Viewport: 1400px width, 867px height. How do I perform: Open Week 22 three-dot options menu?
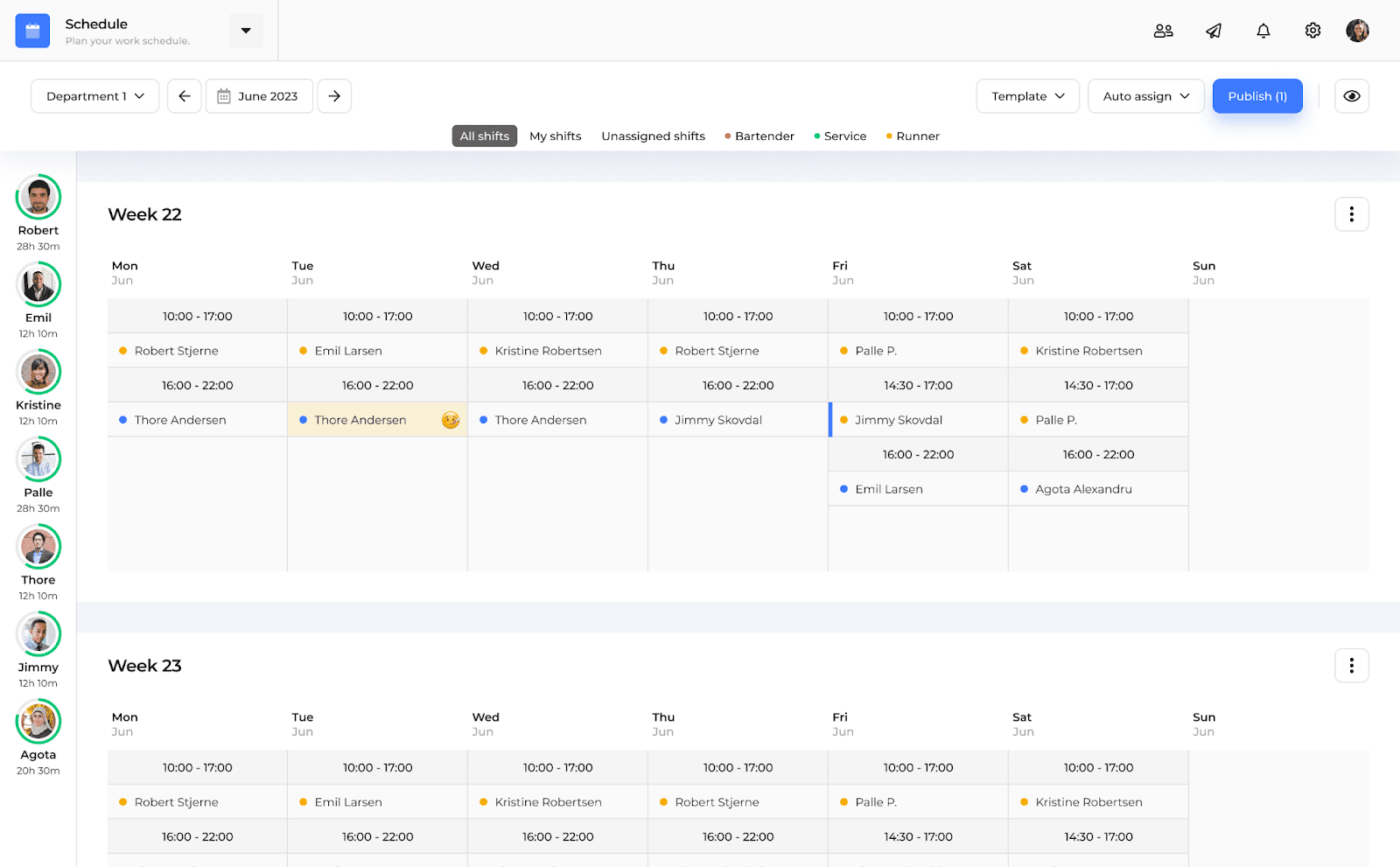pos(1351,214)
